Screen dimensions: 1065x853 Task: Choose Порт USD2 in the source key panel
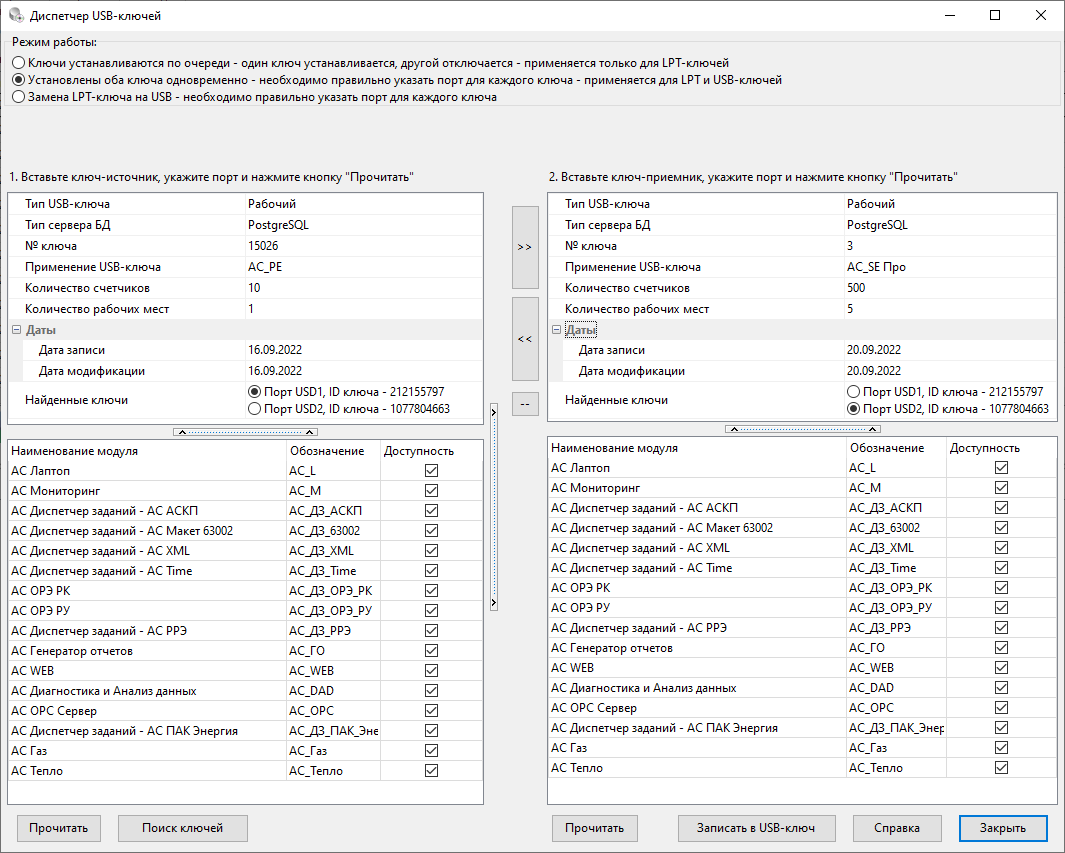pos(255,408)
